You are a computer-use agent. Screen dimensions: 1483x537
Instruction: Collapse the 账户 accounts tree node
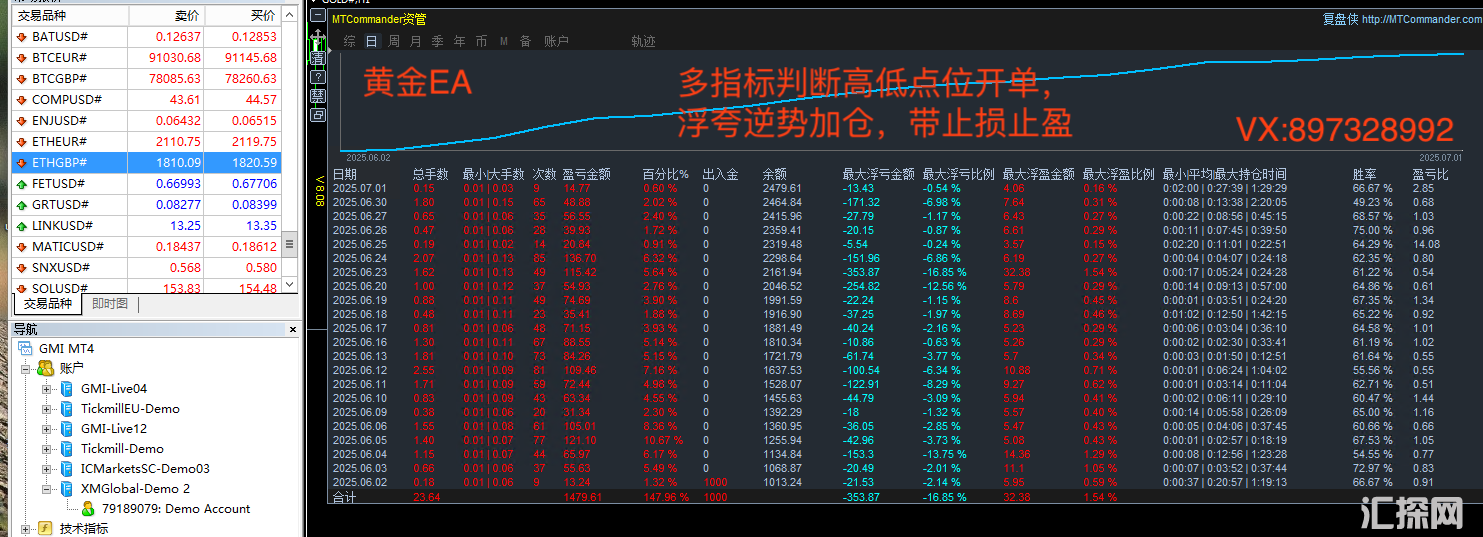pyautogui.click(x=26, y=369)
